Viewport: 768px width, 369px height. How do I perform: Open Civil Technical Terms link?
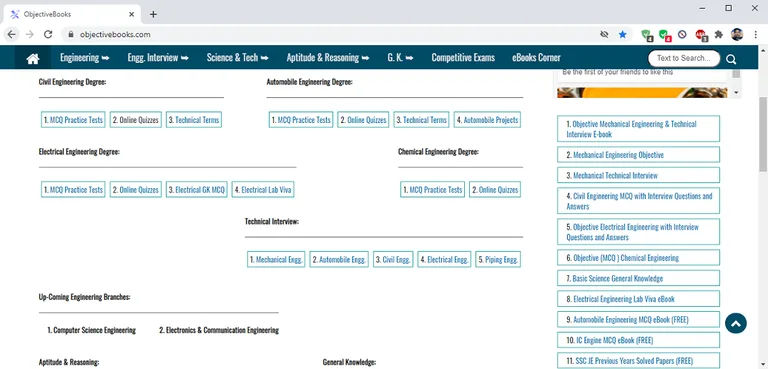coord(193,120)
